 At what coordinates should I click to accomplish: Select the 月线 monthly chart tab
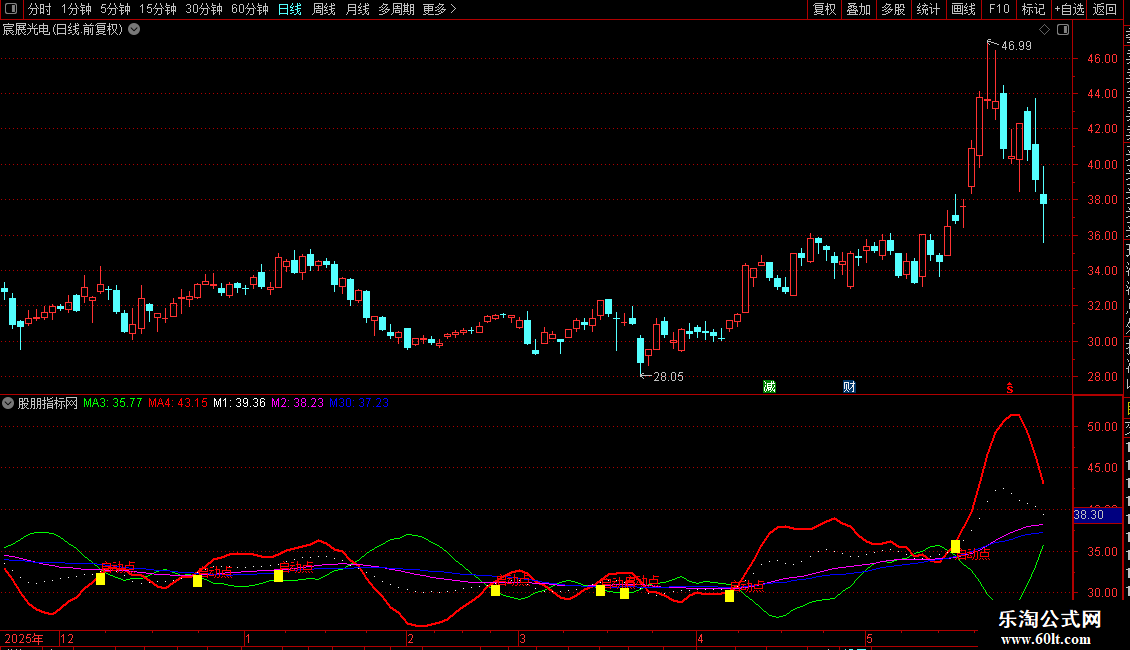(x=357, y=9)
